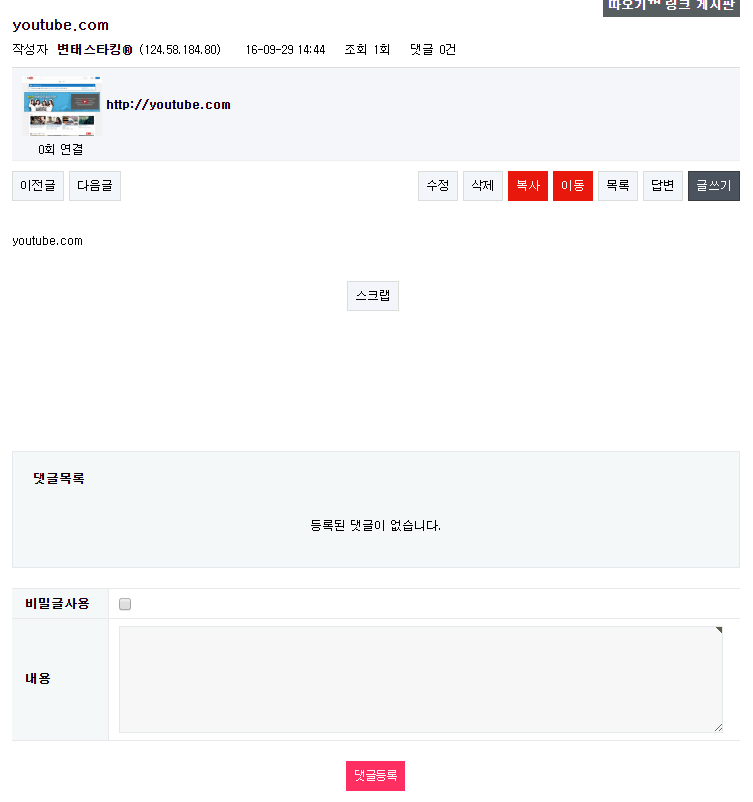Open the youtube.com thumbnail preview
The image size is (753, 802).
tap(61, 106)
